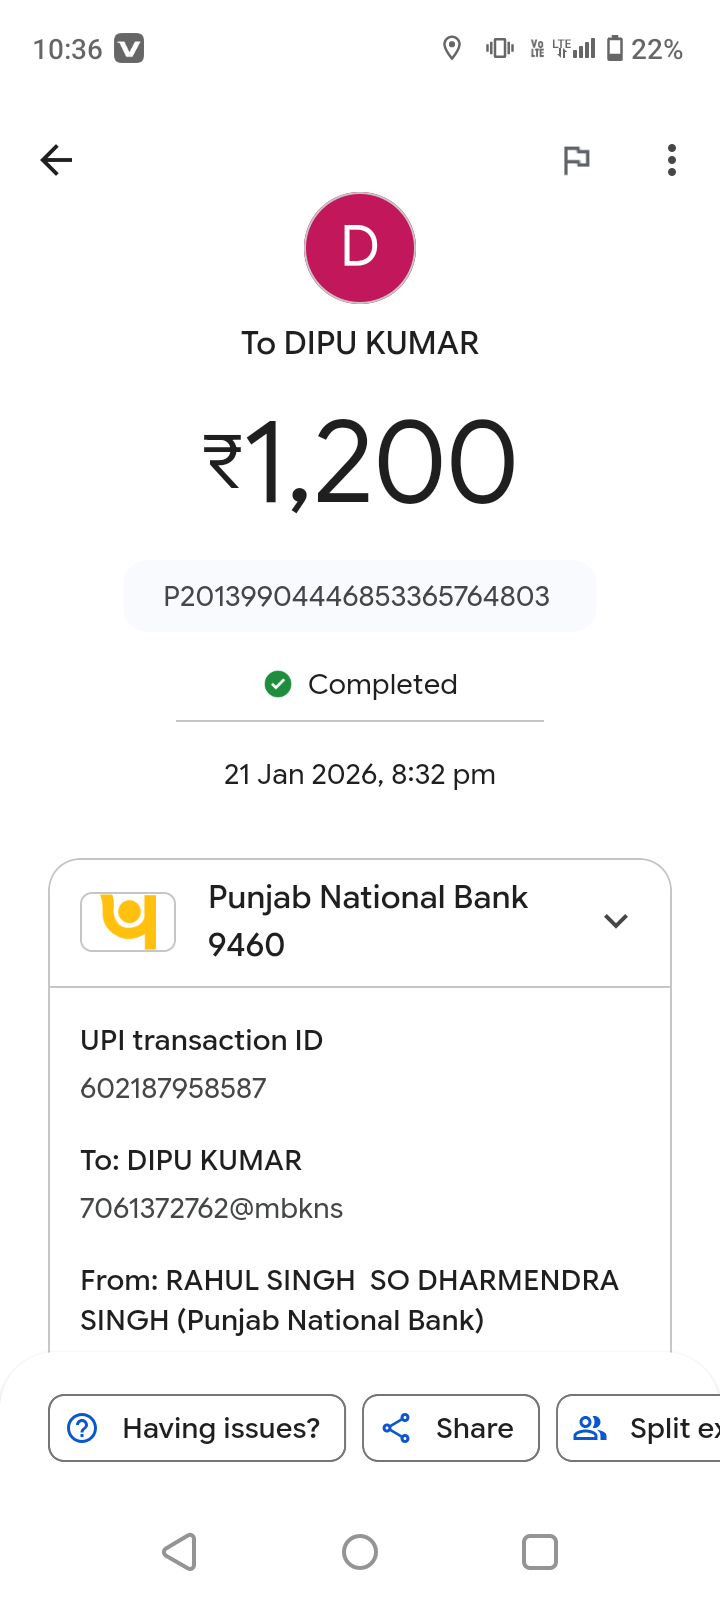Tap the green Completed checkmark icon
The height and width of the screenshot is (1600, 720).
pos(278,684)
